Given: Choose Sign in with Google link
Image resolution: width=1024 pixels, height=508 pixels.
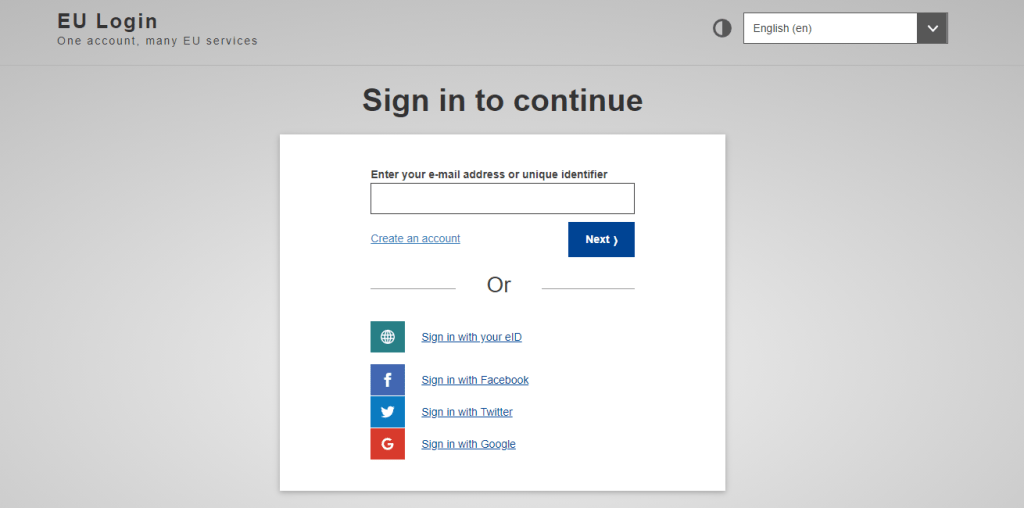Looking at the screenshot, I should [468, 444].
